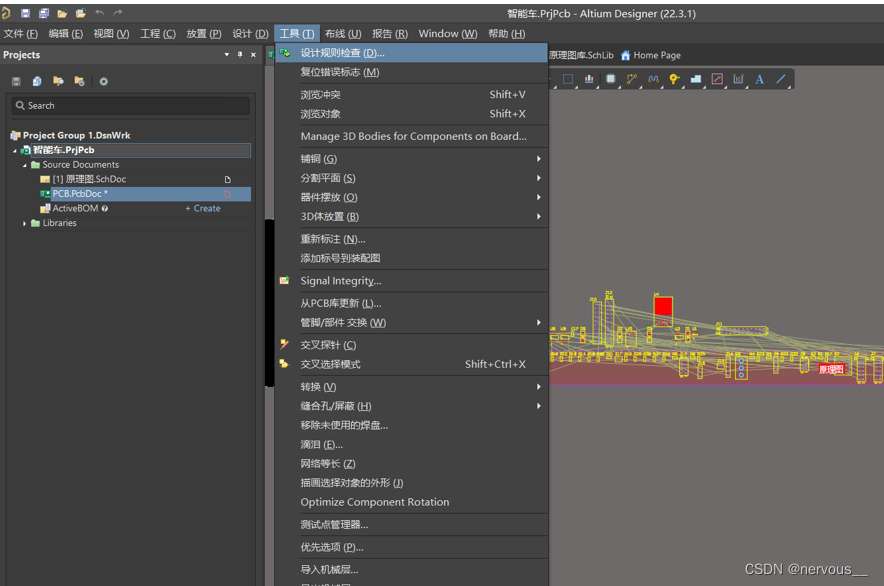
Task: Toggle 交叉选择模式 cross select mode
Action: [x=330, y=364]
